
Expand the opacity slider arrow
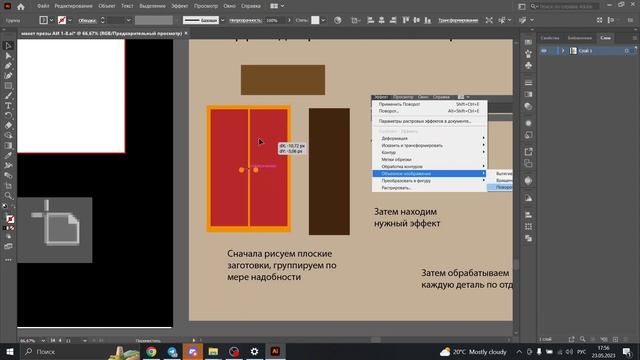click(289, 20)
